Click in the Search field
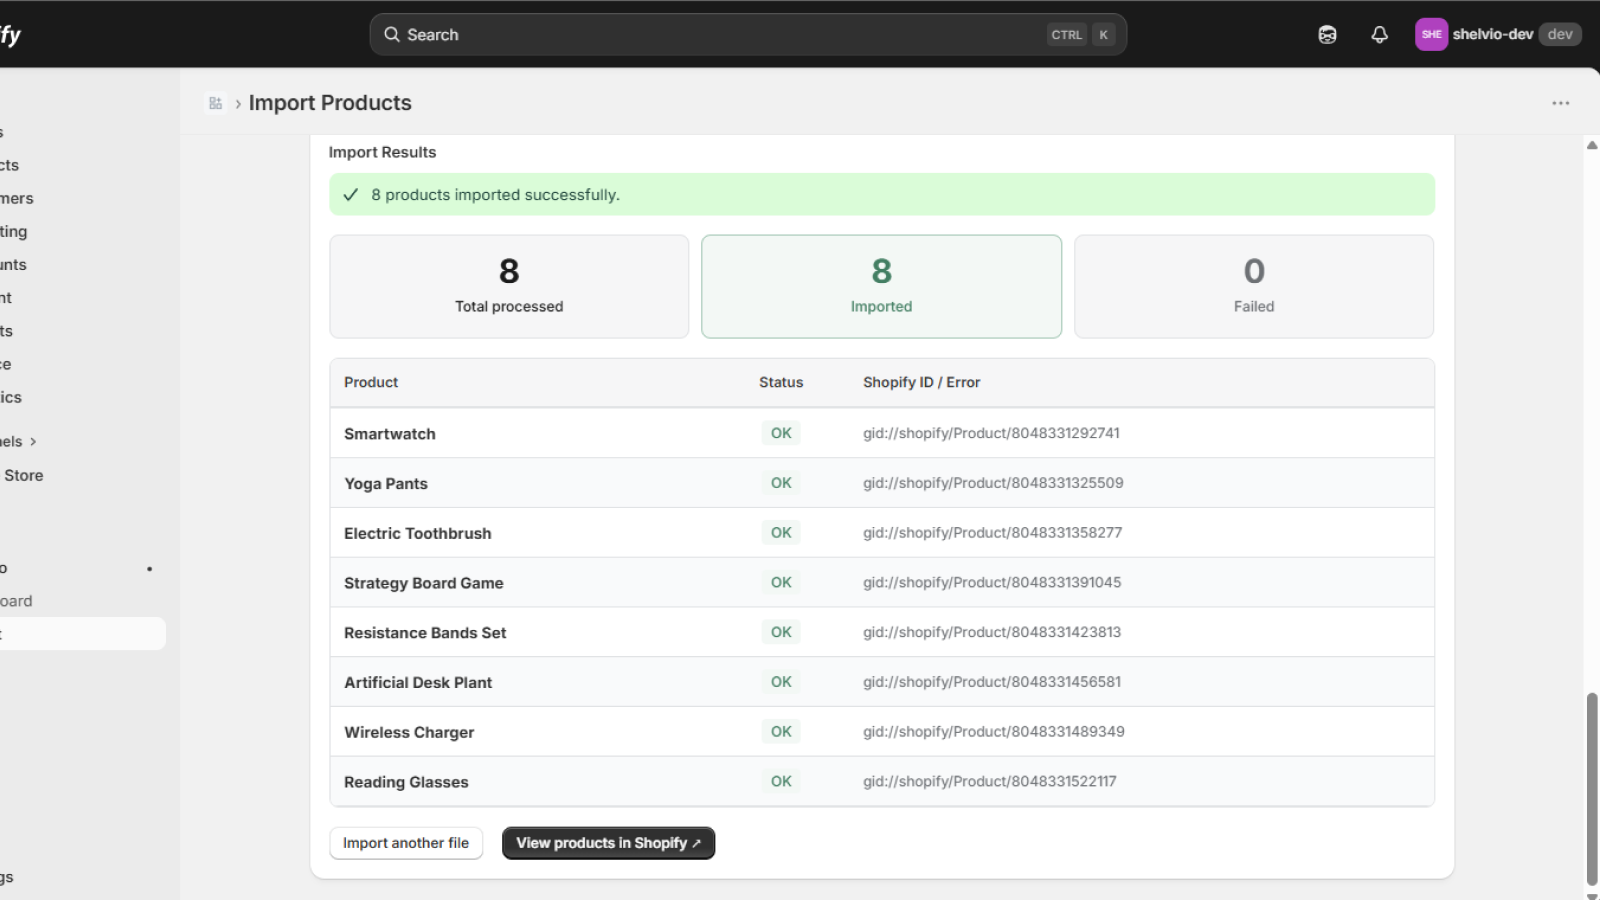 tap(748, 34)
